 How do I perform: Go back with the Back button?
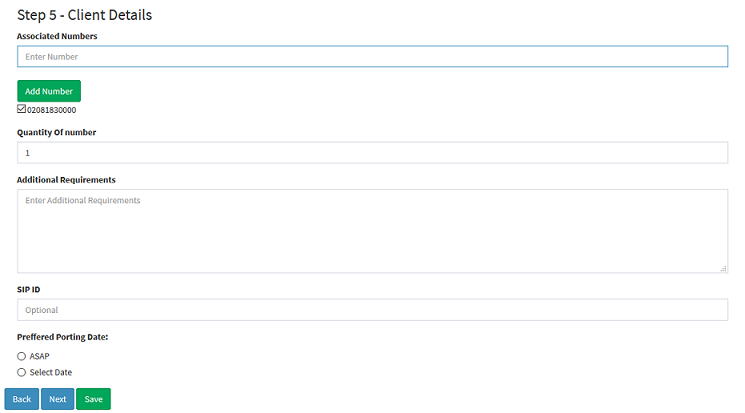(x=22, y=399)
